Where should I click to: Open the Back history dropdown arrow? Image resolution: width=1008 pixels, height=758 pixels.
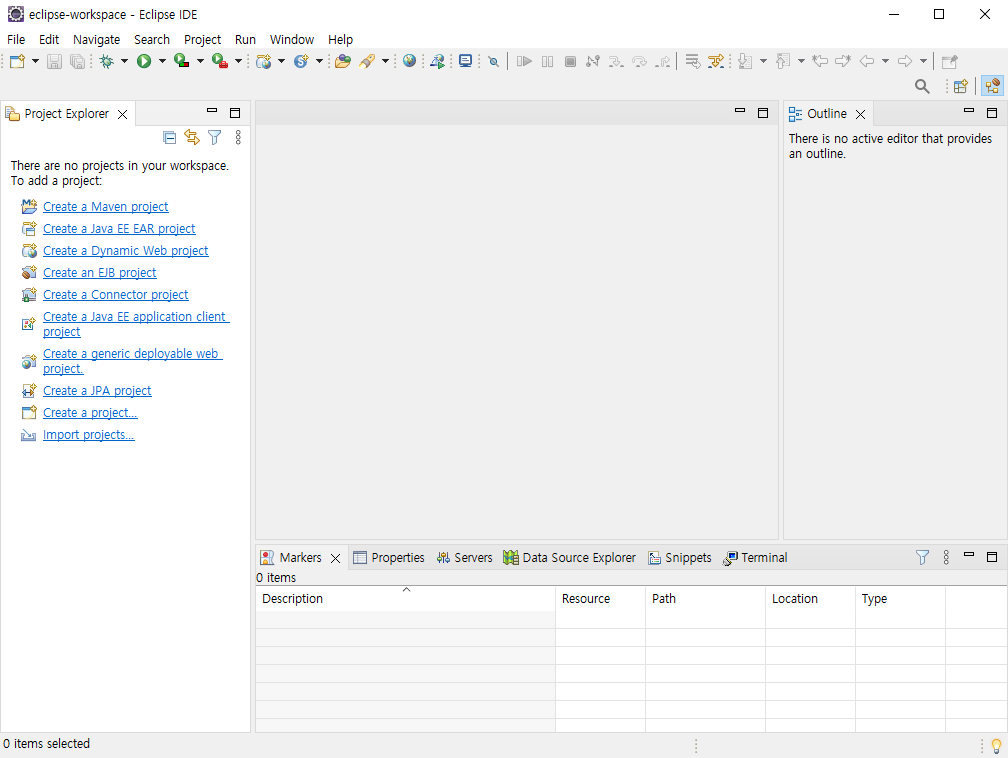(x=885, y=61)
